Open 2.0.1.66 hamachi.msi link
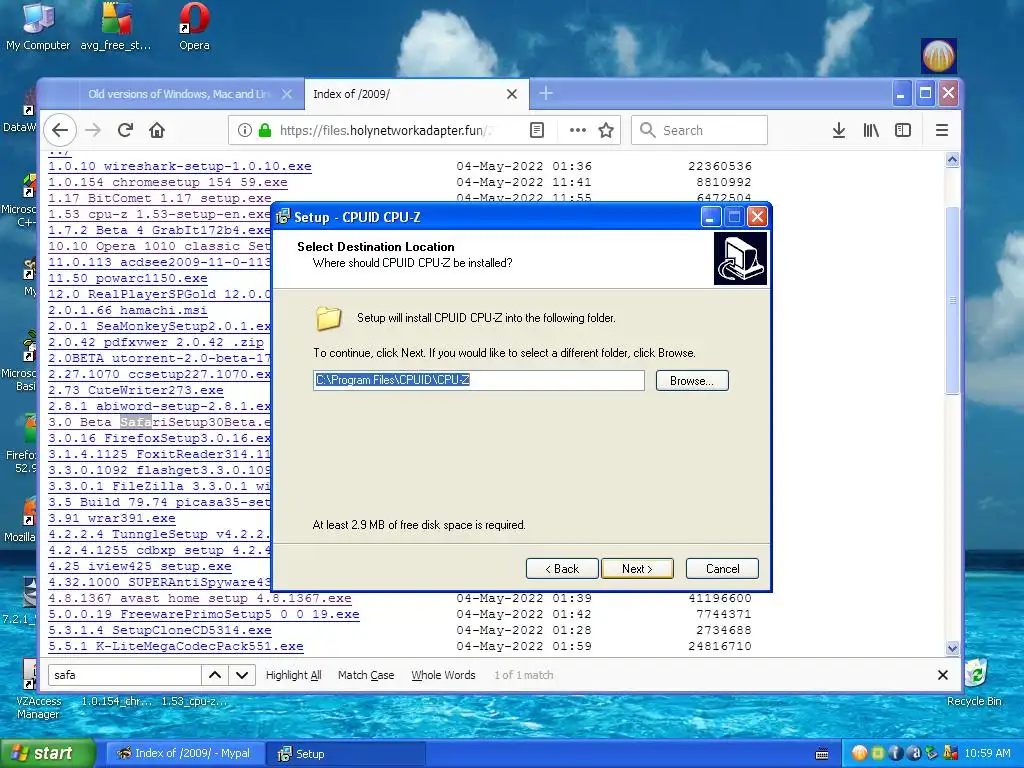 127,310
